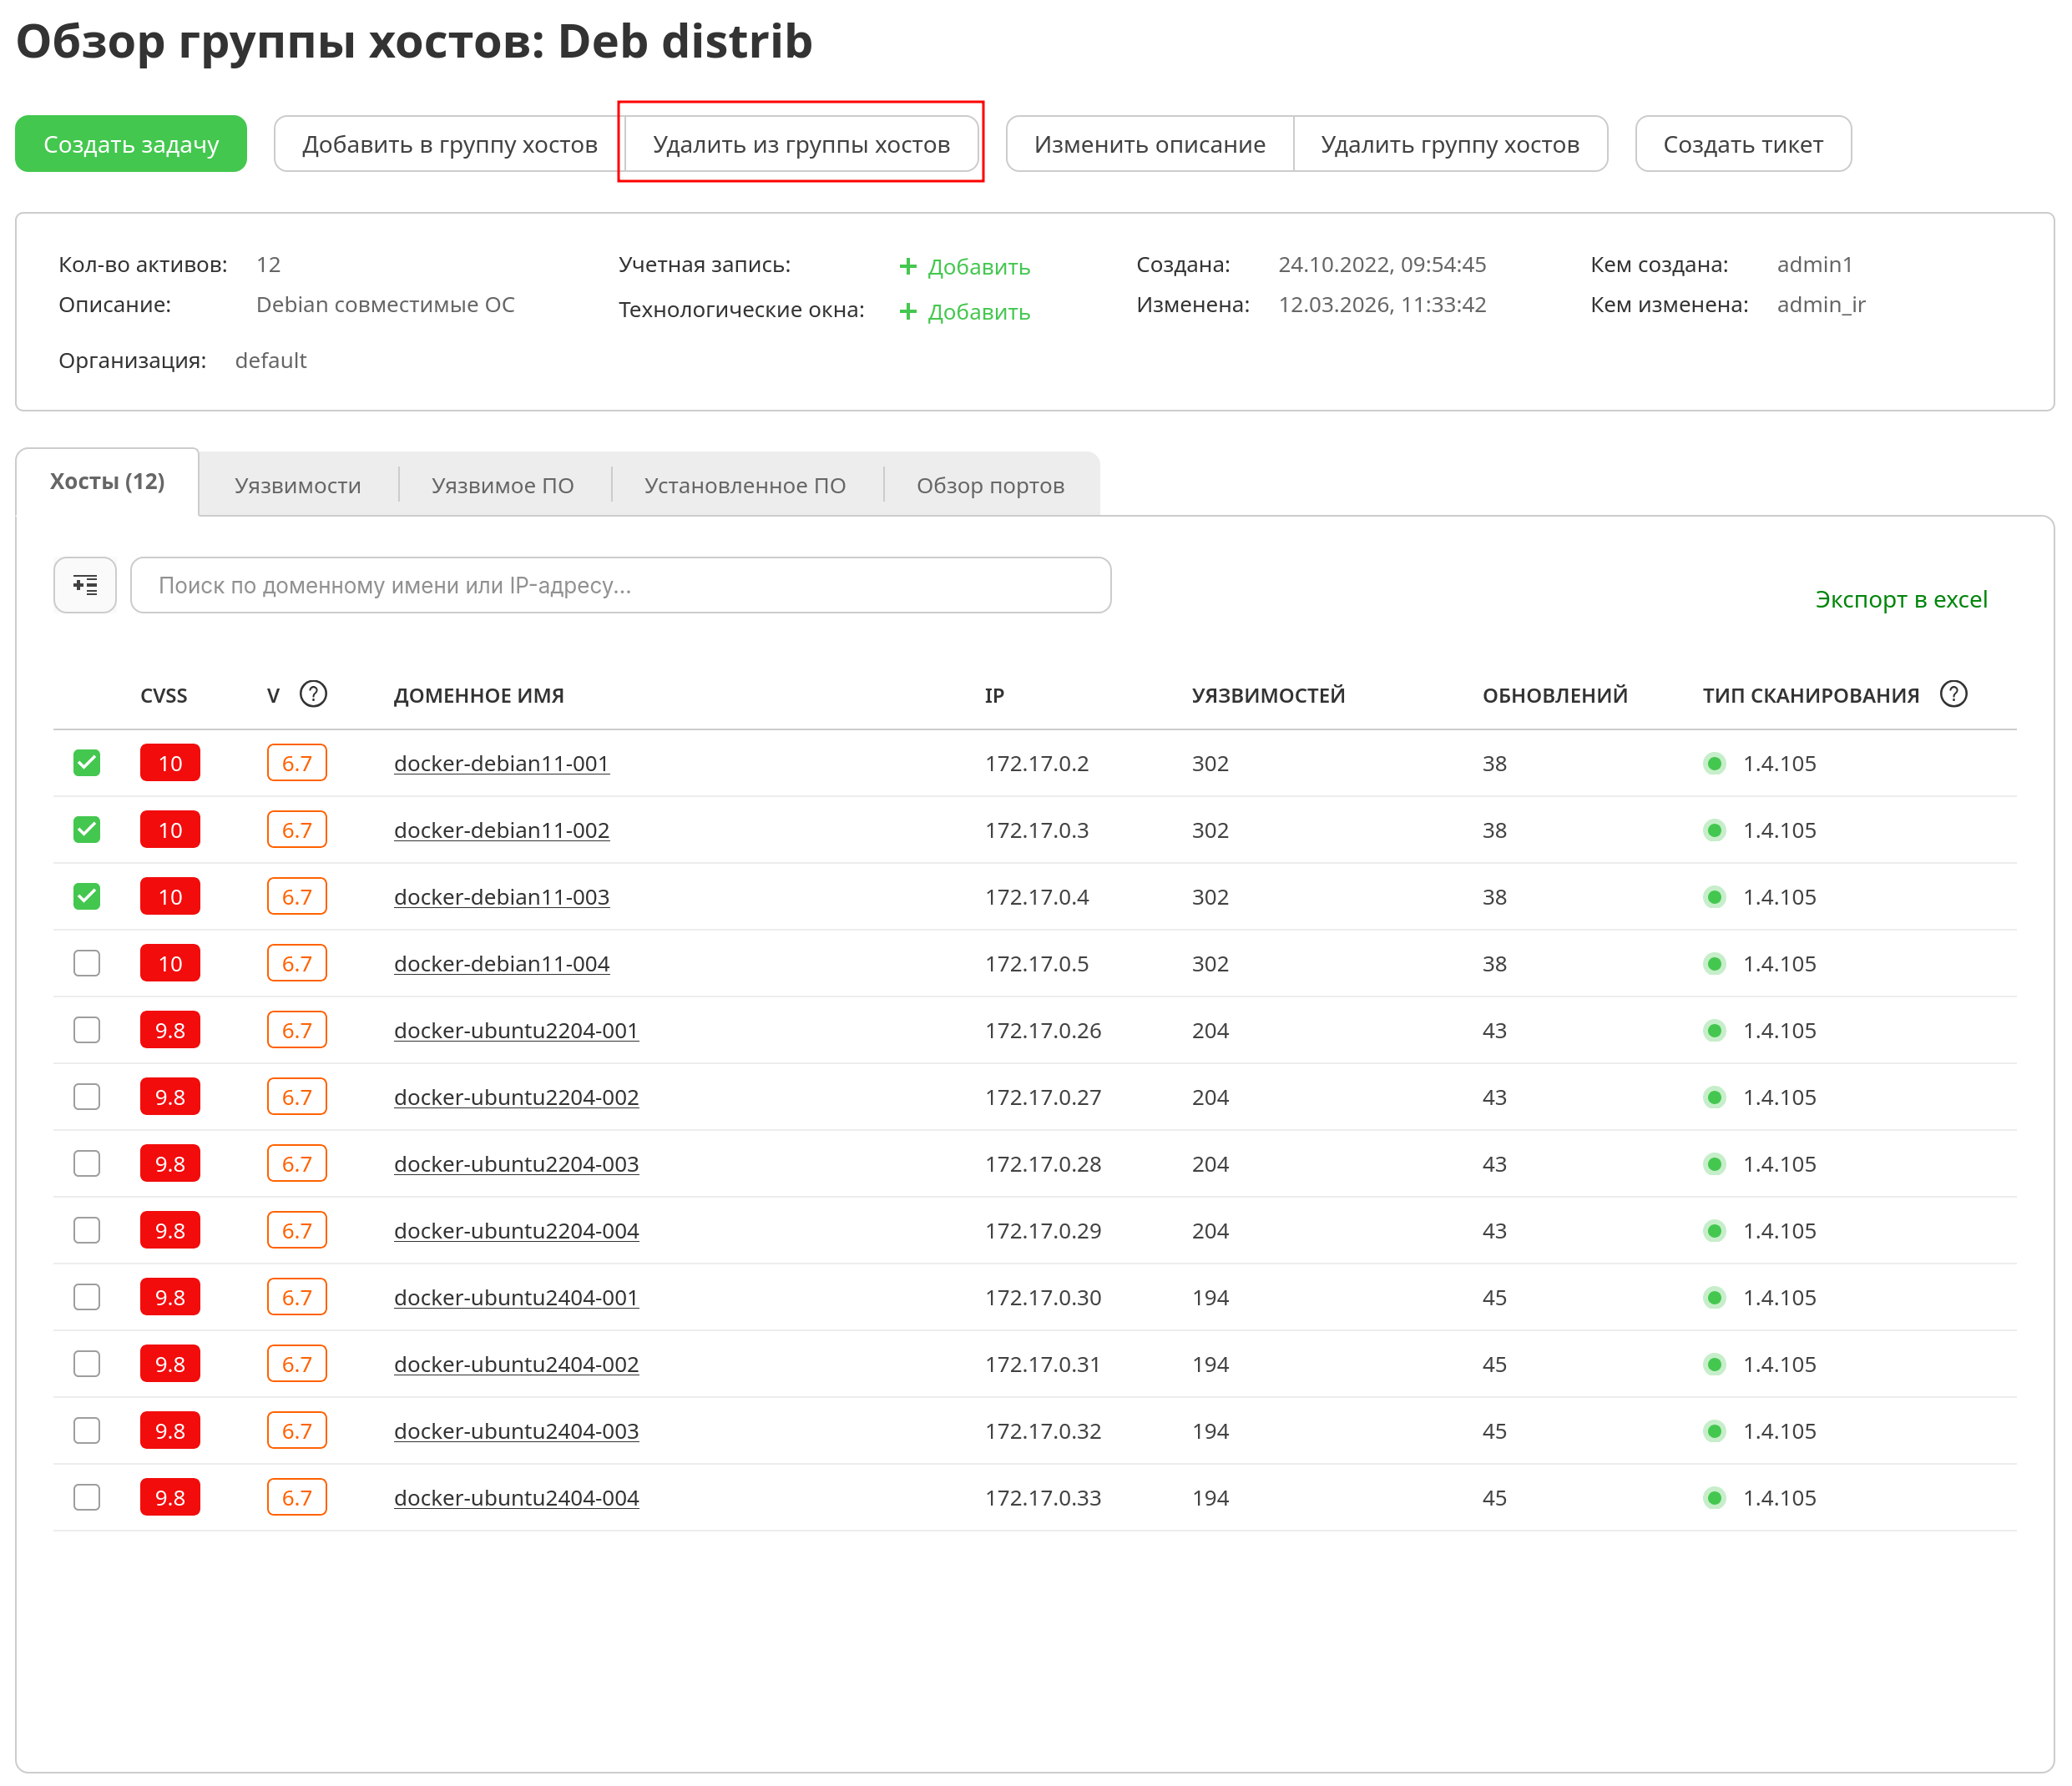Select host docker-ubuntu2404-004 via its checkbox

point(87,1497)
